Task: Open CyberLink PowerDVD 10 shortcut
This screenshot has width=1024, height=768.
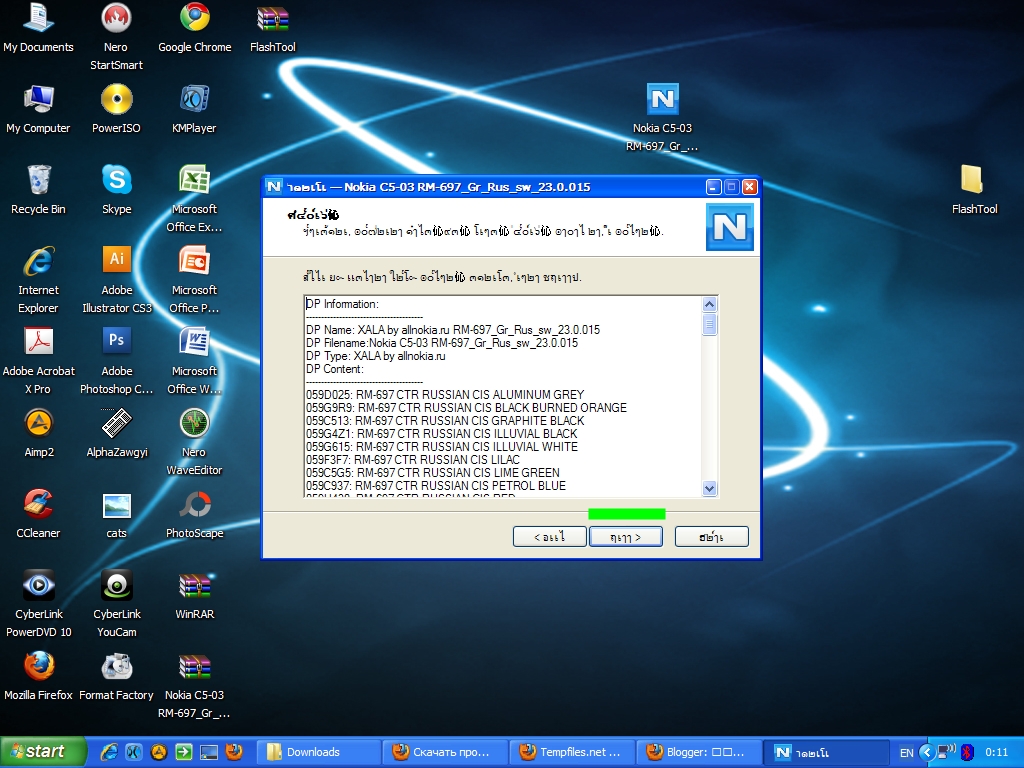Action: coord(39,603)
